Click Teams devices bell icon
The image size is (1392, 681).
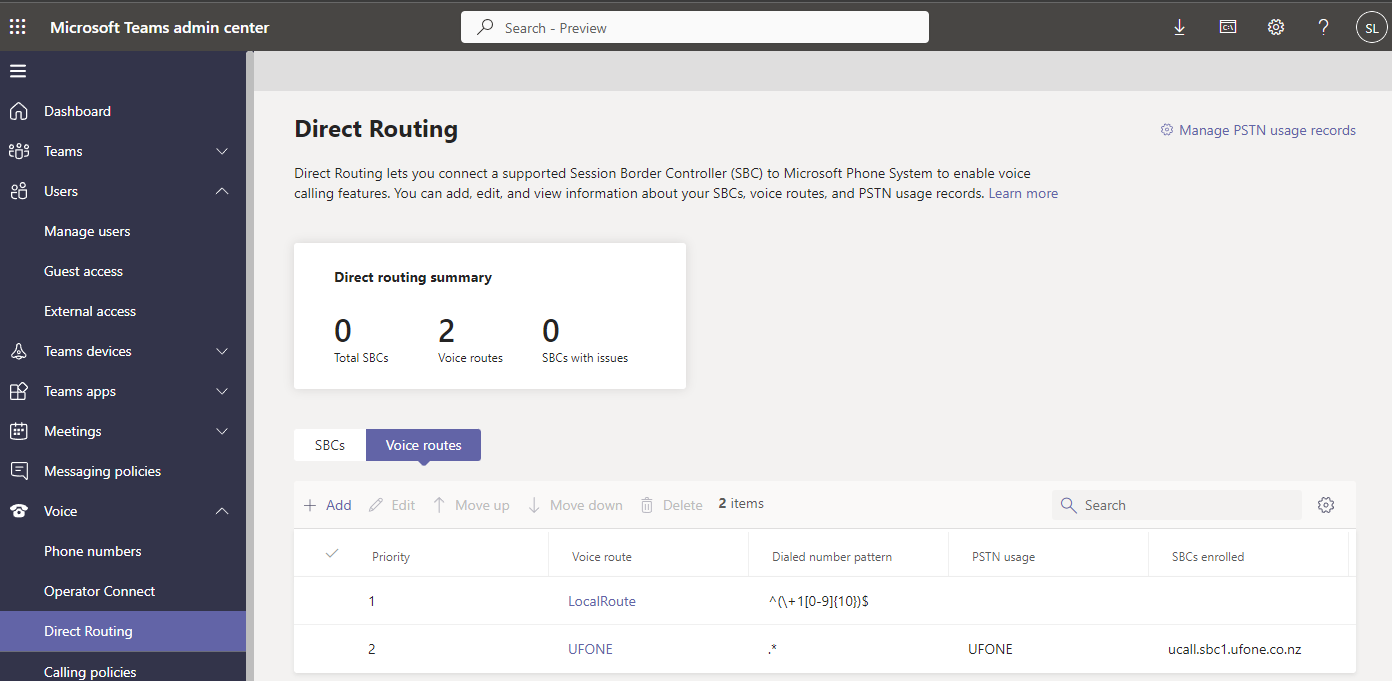[x=18, y=351]
